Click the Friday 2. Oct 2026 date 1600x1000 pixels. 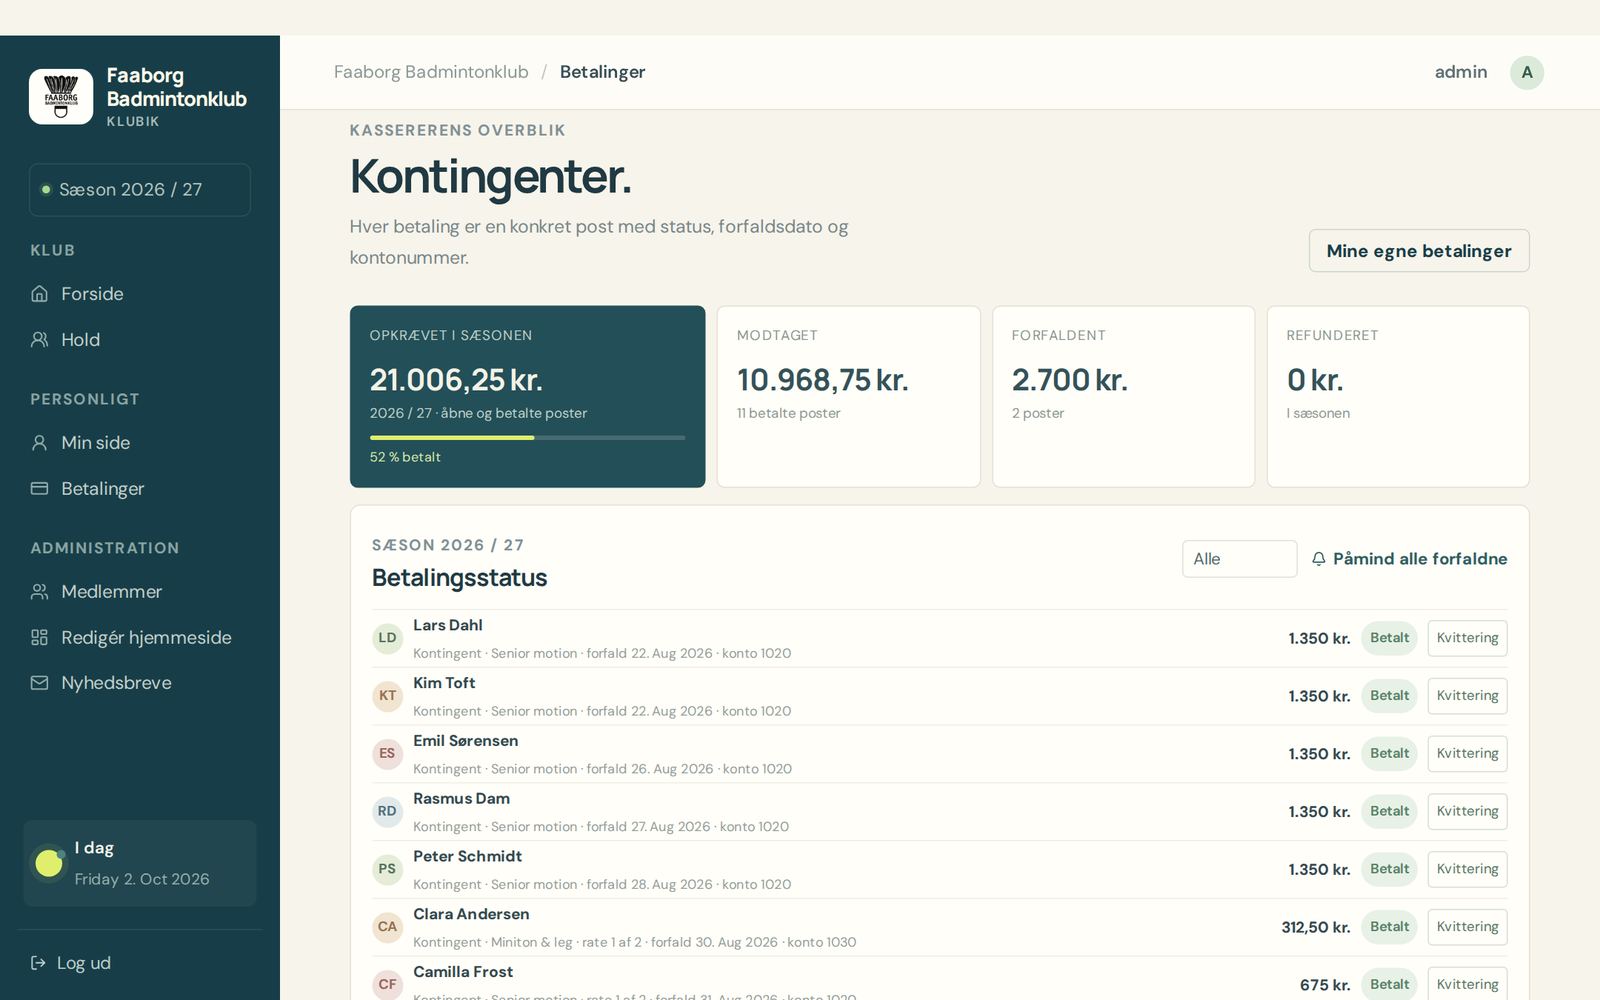tap(142, 880)
